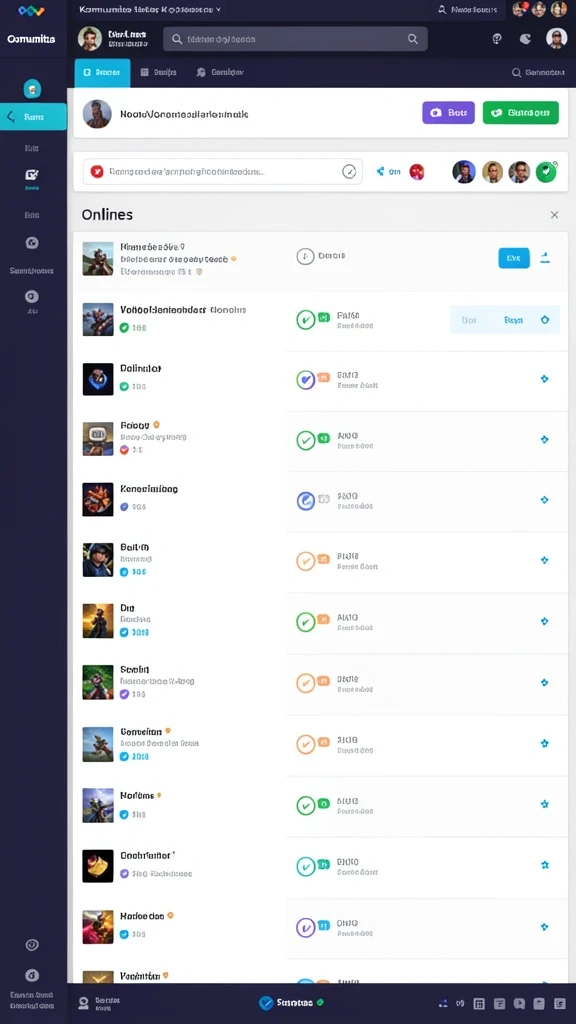The image size is (576, 1024).
Task: Toggle blue circle on Kenosimibog row
Action: [305, 501]
